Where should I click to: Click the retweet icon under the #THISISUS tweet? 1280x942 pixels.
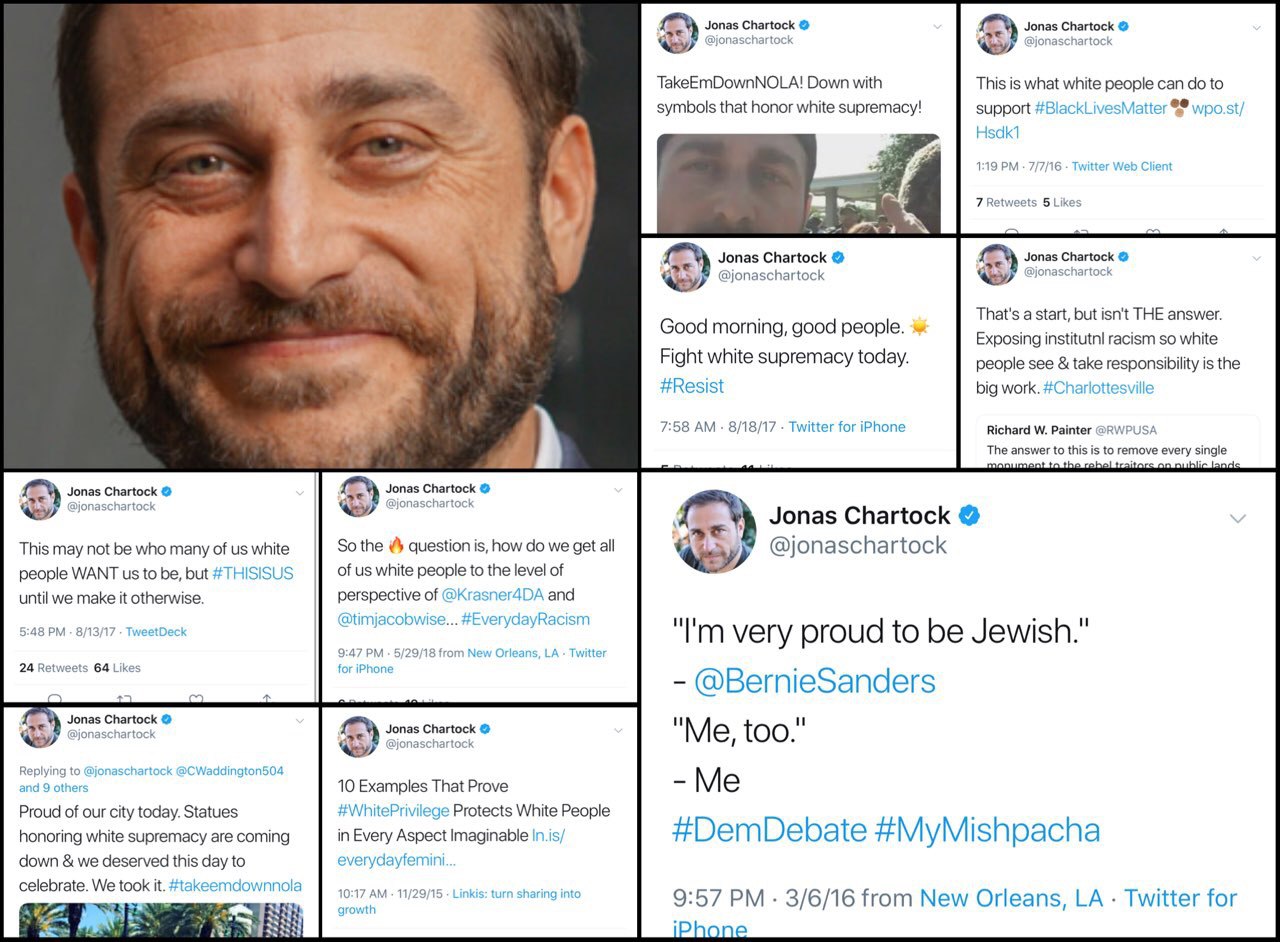(125, 699)
